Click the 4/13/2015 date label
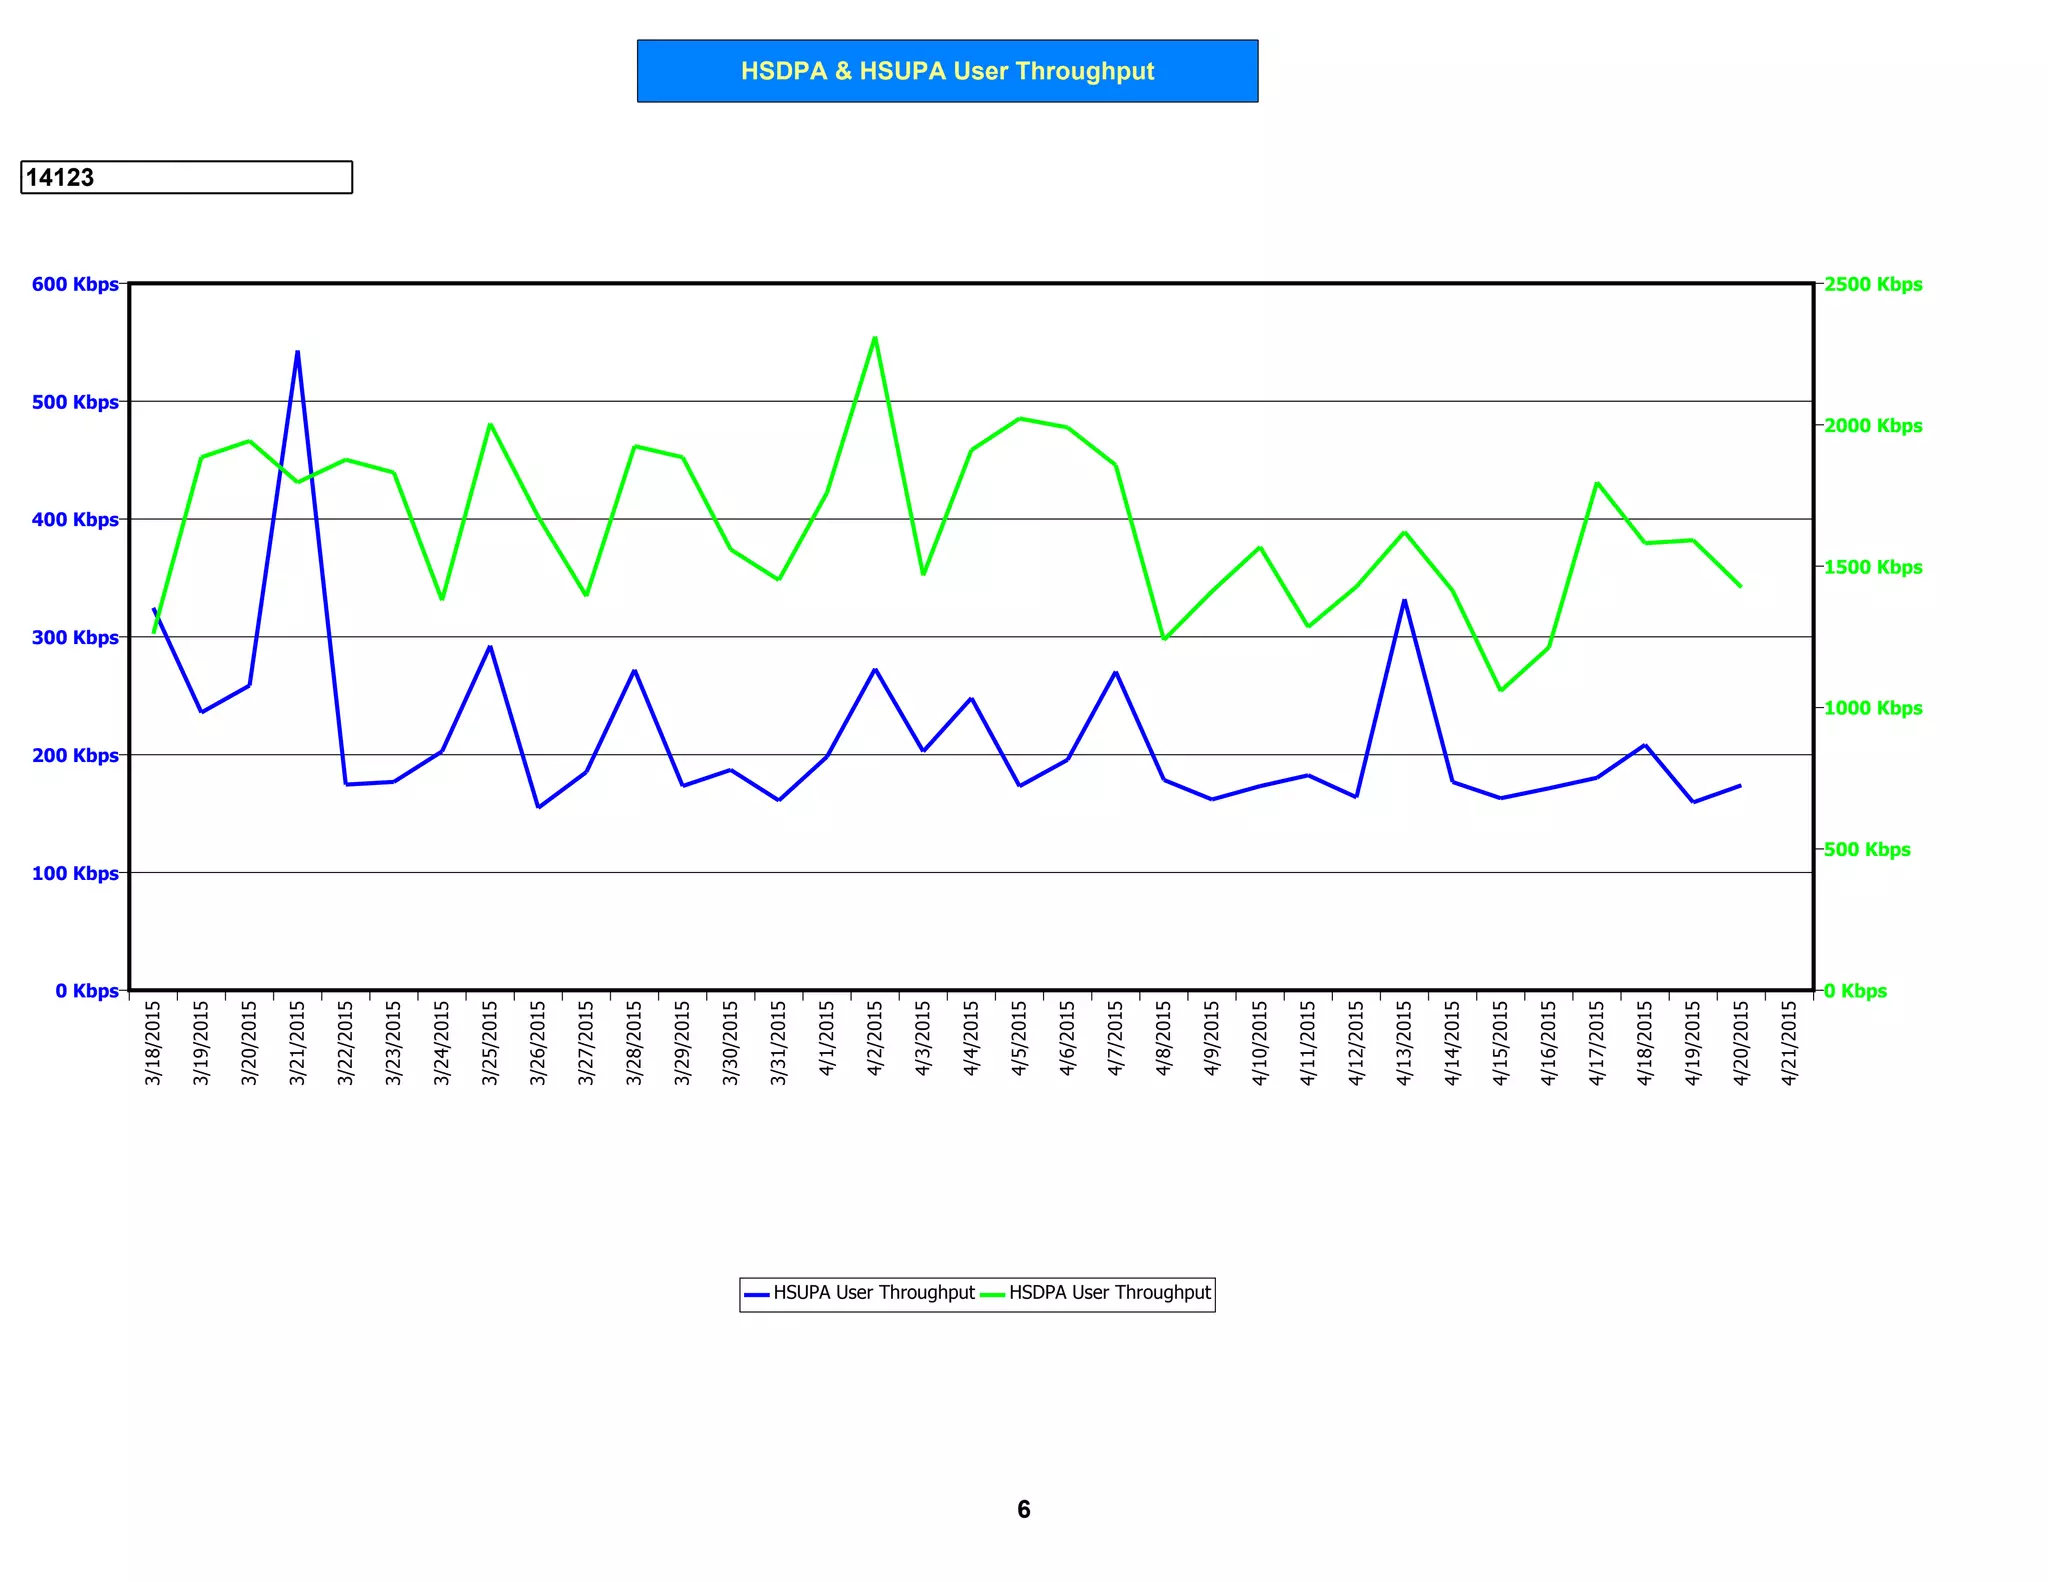Screen dimensions: 2048x1582 click(1404, 1043)
